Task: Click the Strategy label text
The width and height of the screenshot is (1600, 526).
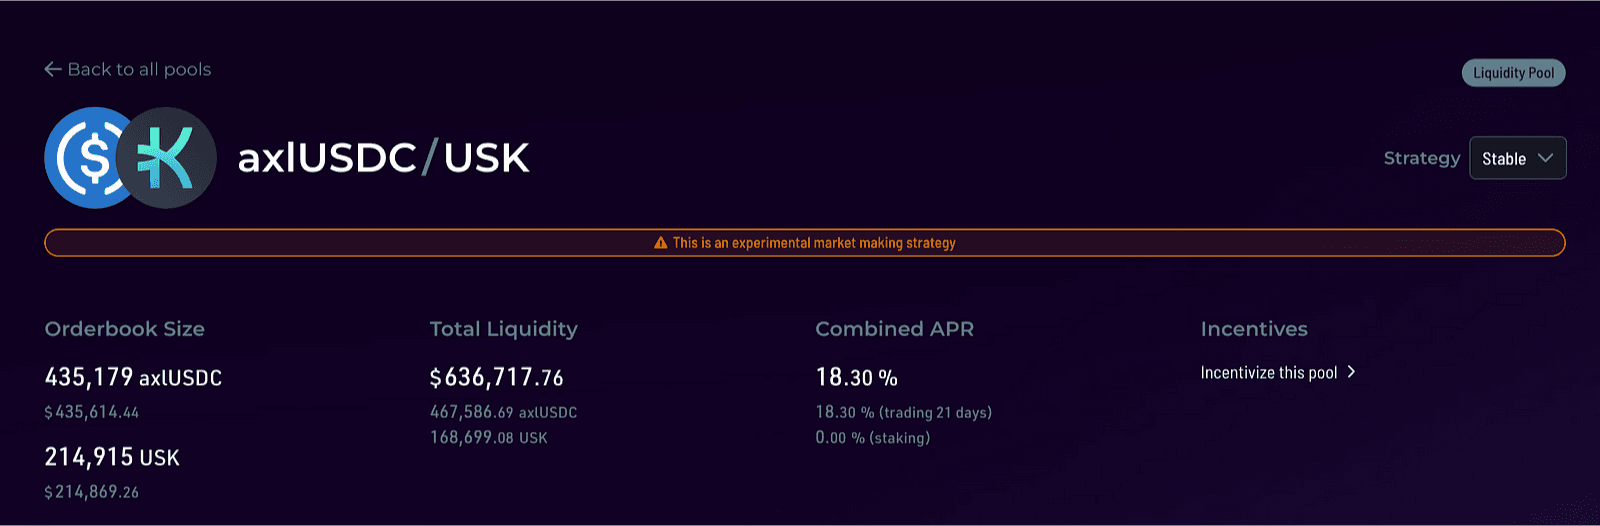Action: [x=1422, y=158]
